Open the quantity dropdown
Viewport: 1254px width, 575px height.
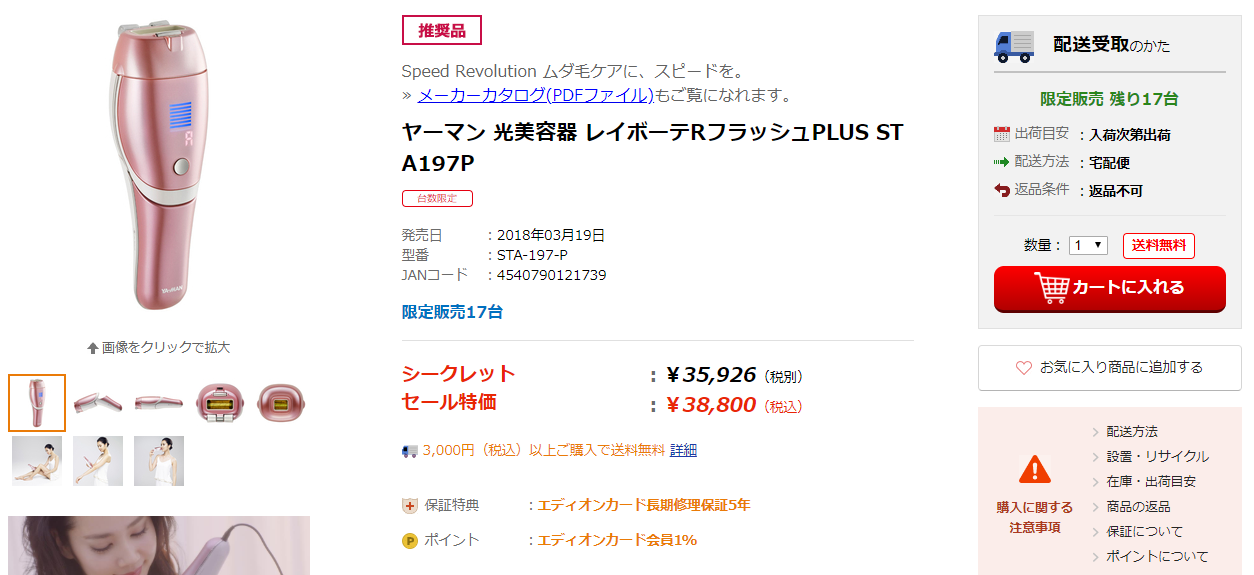(x=1088, y=245)
